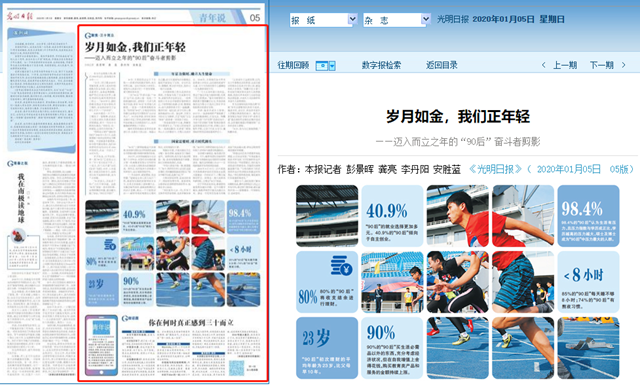
Task: Click 返回目录 to return to catalog
Action: tap(442, 65)
